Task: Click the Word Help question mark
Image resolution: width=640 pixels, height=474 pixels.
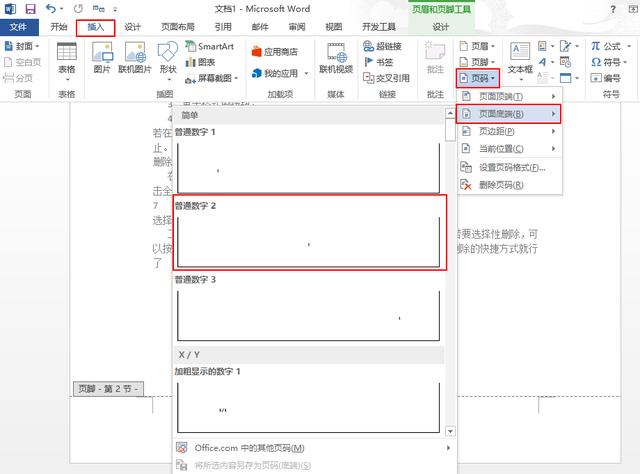Action: coord(613,9)
